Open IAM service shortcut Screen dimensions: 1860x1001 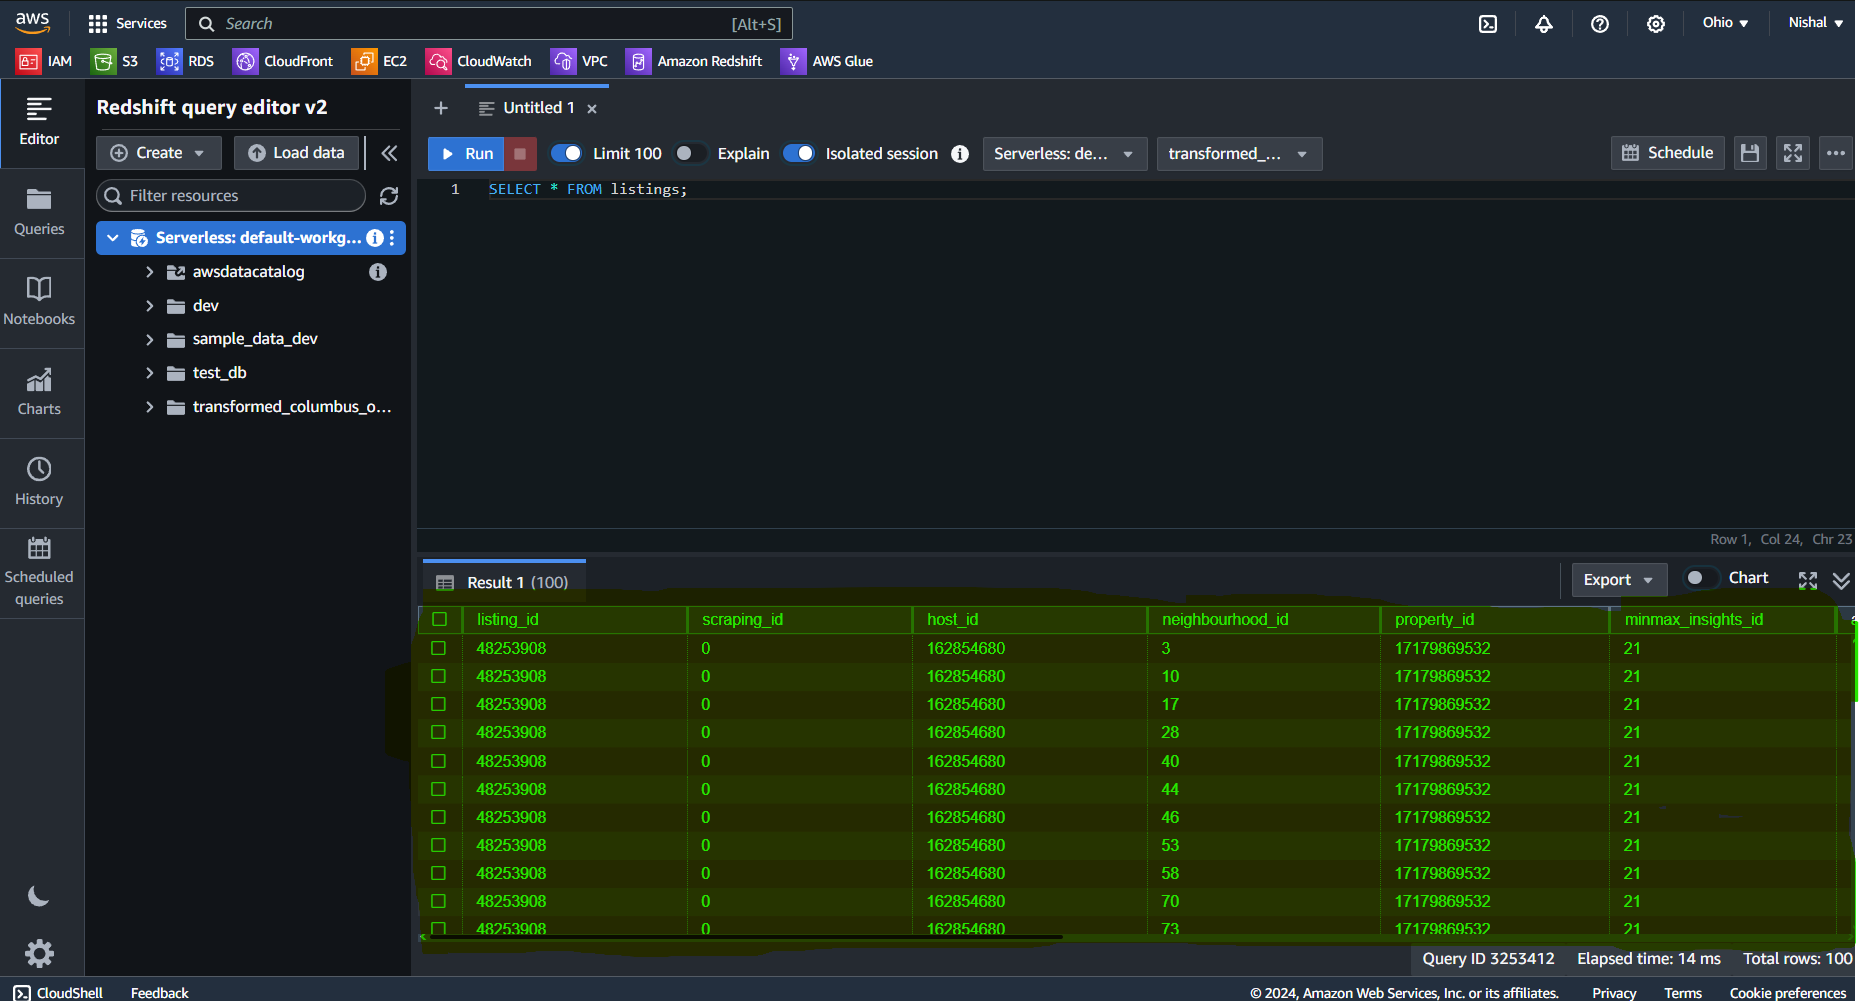(x=44, y=61)
